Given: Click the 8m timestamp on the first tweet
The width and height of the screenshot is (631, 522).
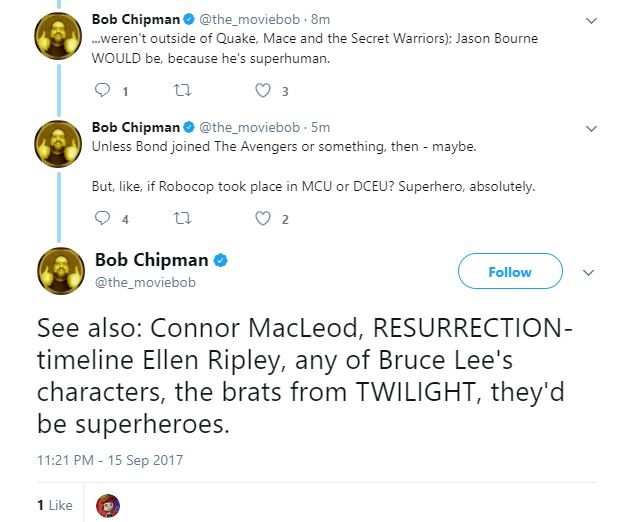Looking at the screenshot, I should (x=320, y=19).
